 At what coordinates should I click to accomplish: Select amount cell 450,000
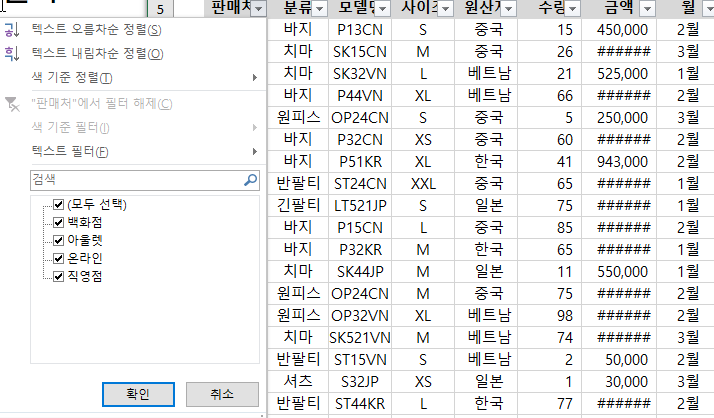pyautogui.click(x=619, y=30)
